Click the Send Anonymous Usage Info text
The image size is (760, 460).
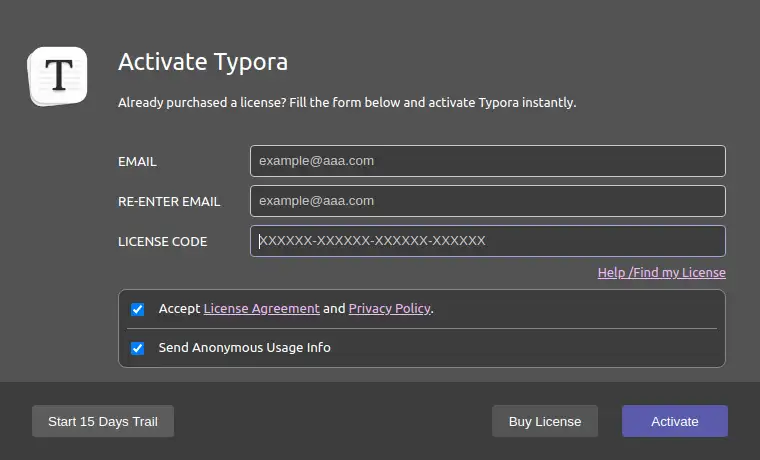pyautogui.click(x=244, y=348)
